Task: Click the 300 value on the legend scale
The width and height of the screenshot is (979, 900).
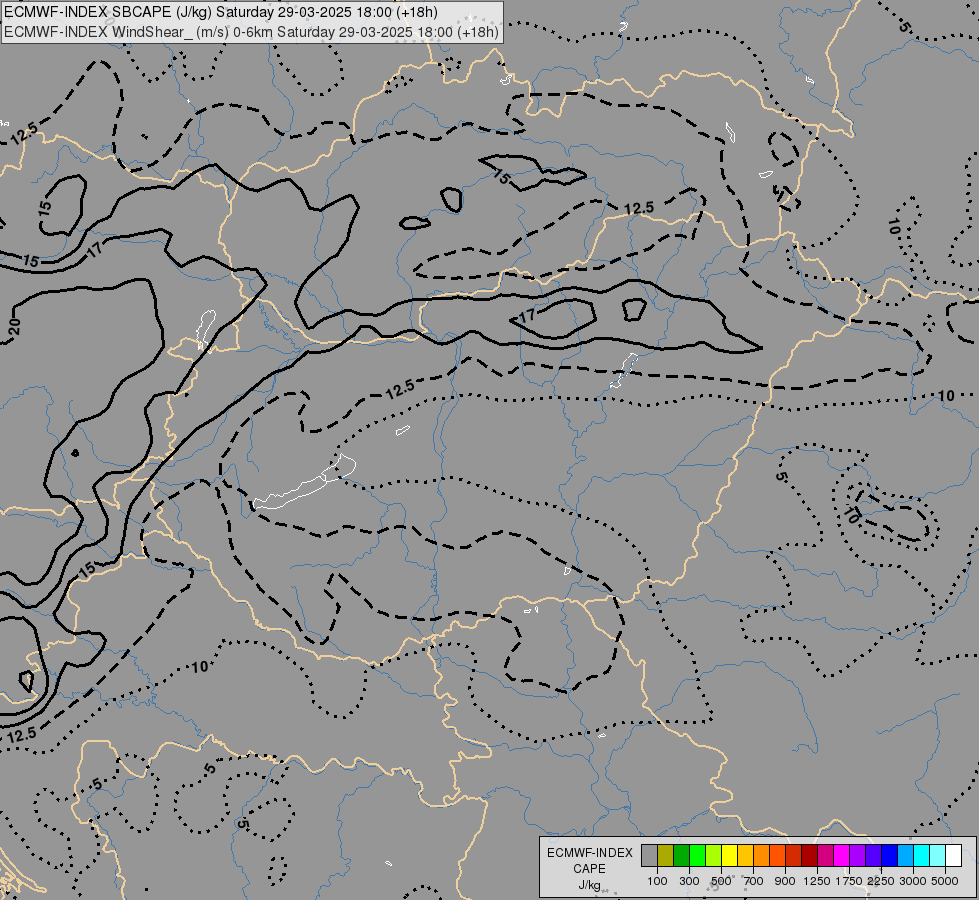Action: 689,881
